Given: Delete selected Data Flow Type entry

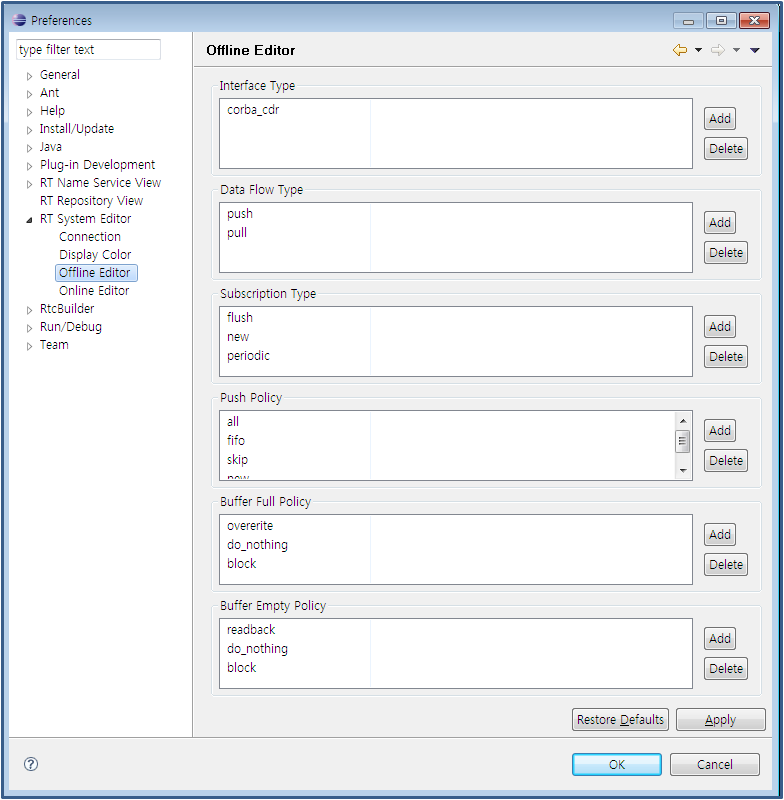Looking at the screenshot, I should pyautogui.click(x=726, y=253).
